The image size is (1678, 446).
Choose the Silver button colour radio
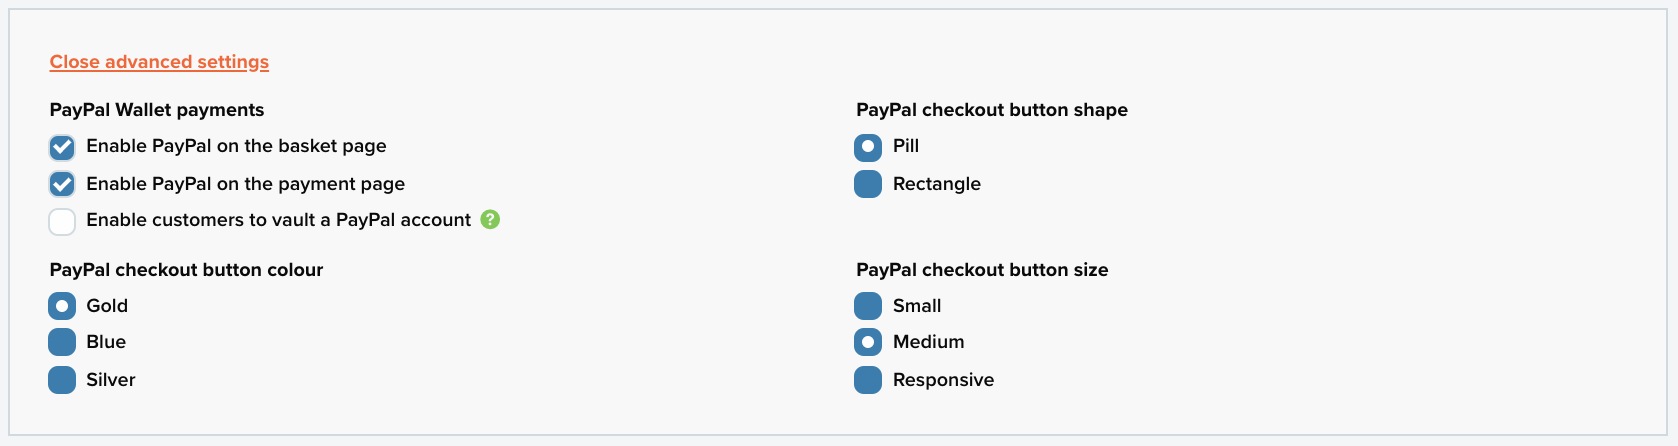click(x=62, y=380)
